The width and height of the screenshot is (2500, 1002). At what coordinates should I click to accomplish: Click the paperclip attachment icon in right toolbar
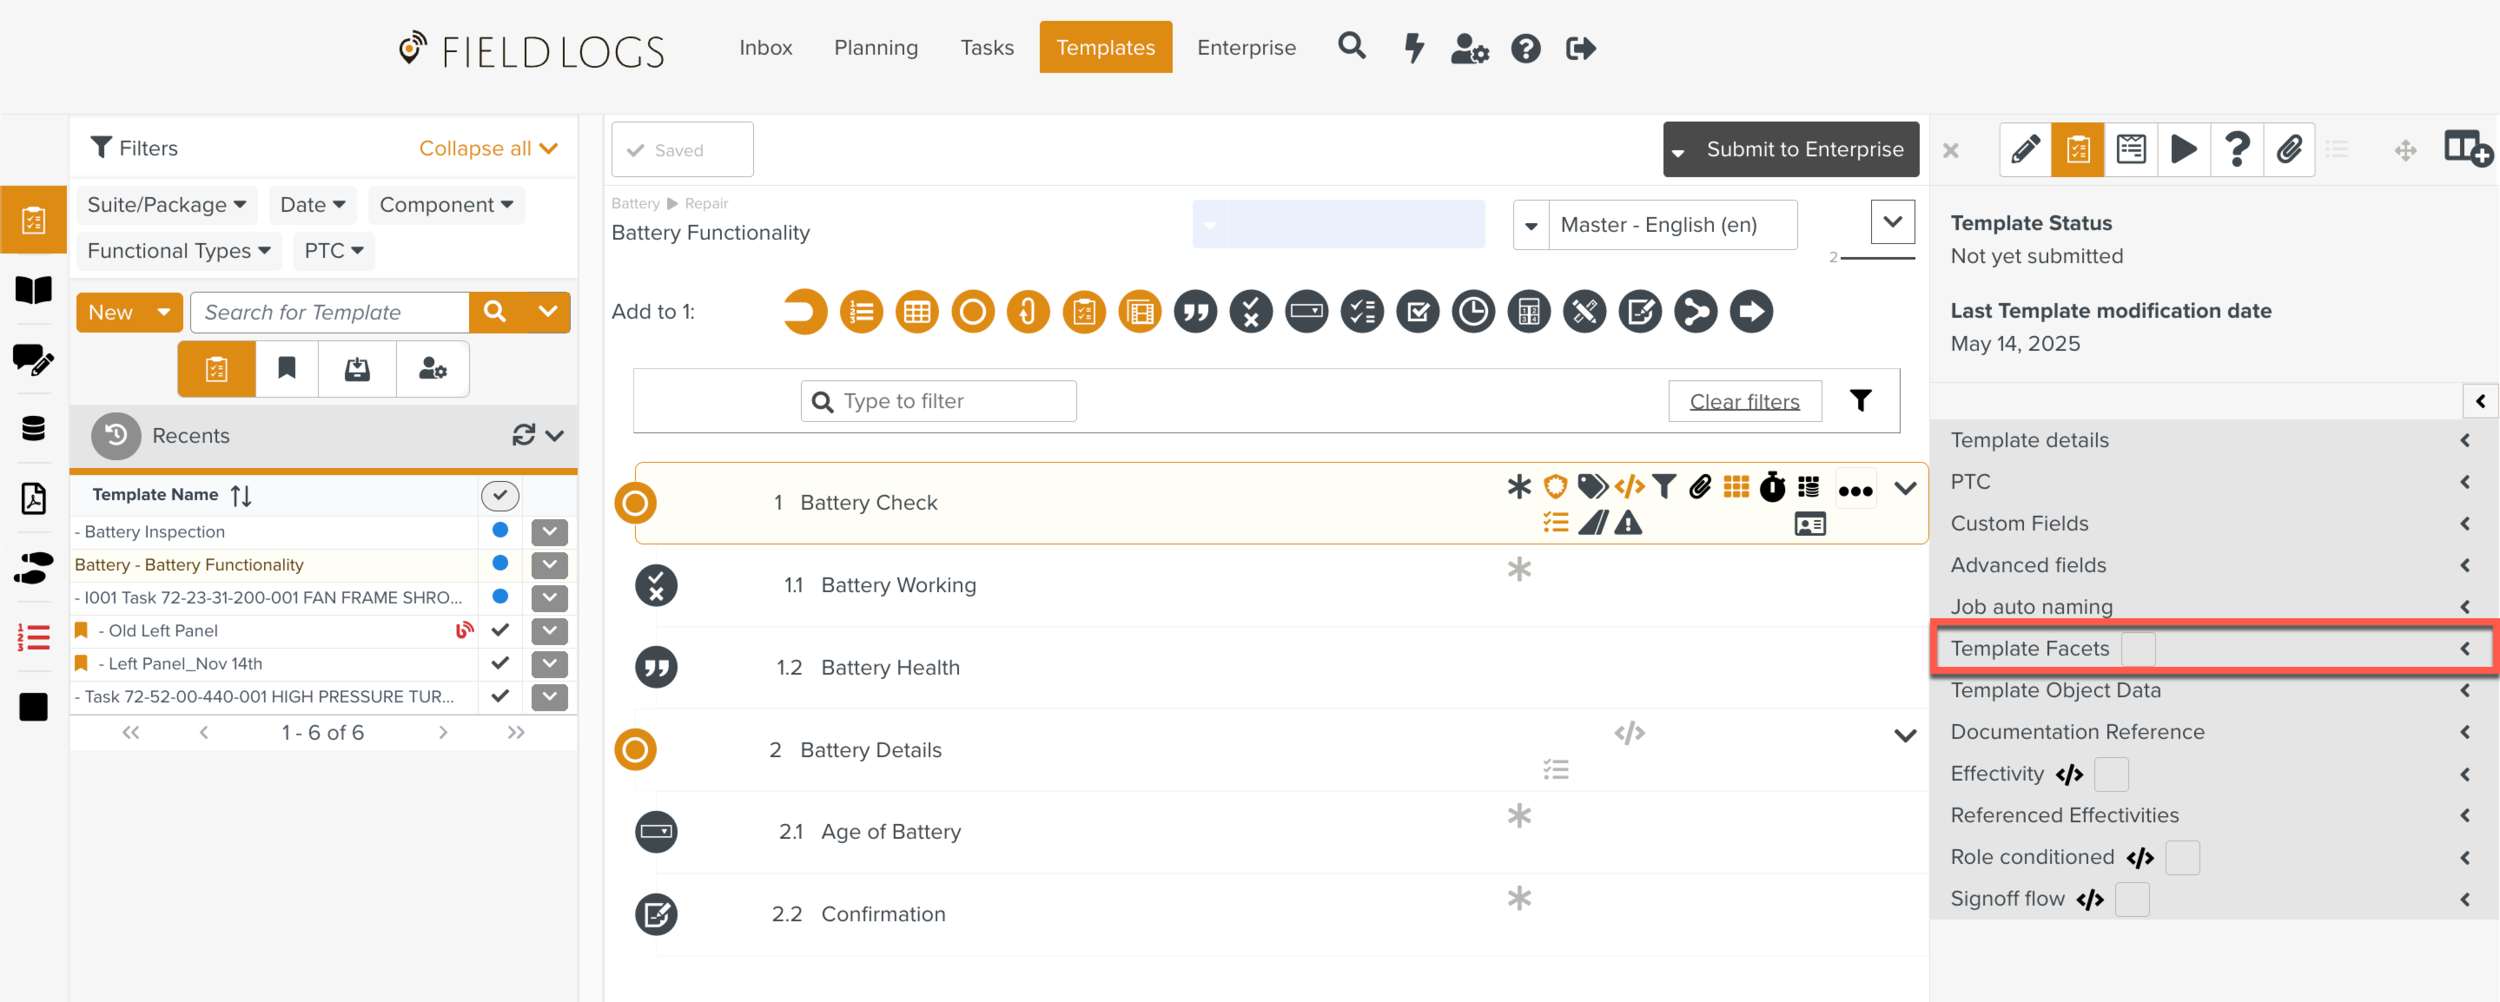pyautogui.click(x=2289, y=150)
